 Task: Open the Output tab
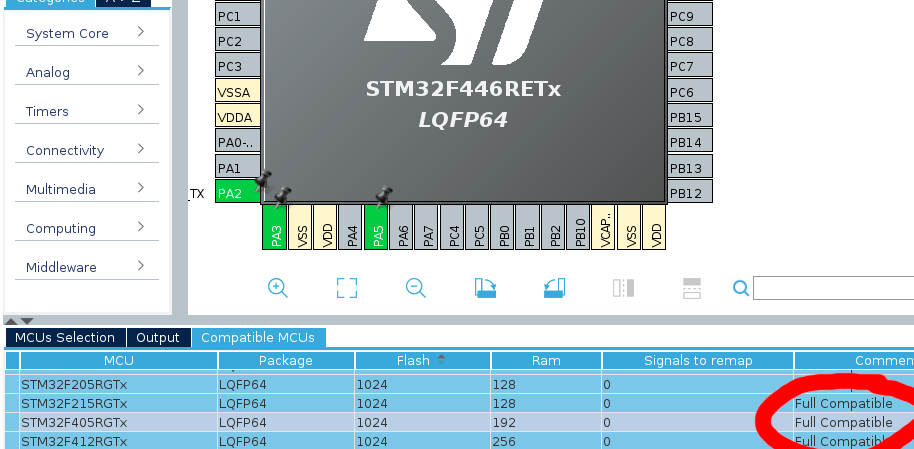(158, 338)
